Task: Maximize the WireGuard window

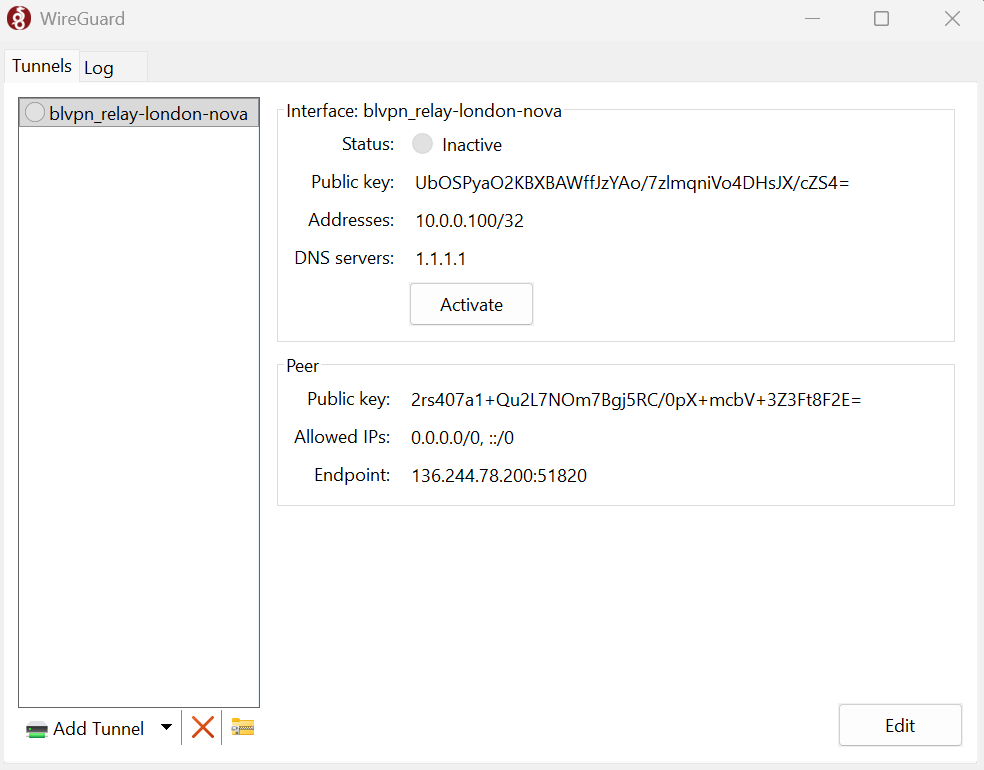Action: coord(881,19)
